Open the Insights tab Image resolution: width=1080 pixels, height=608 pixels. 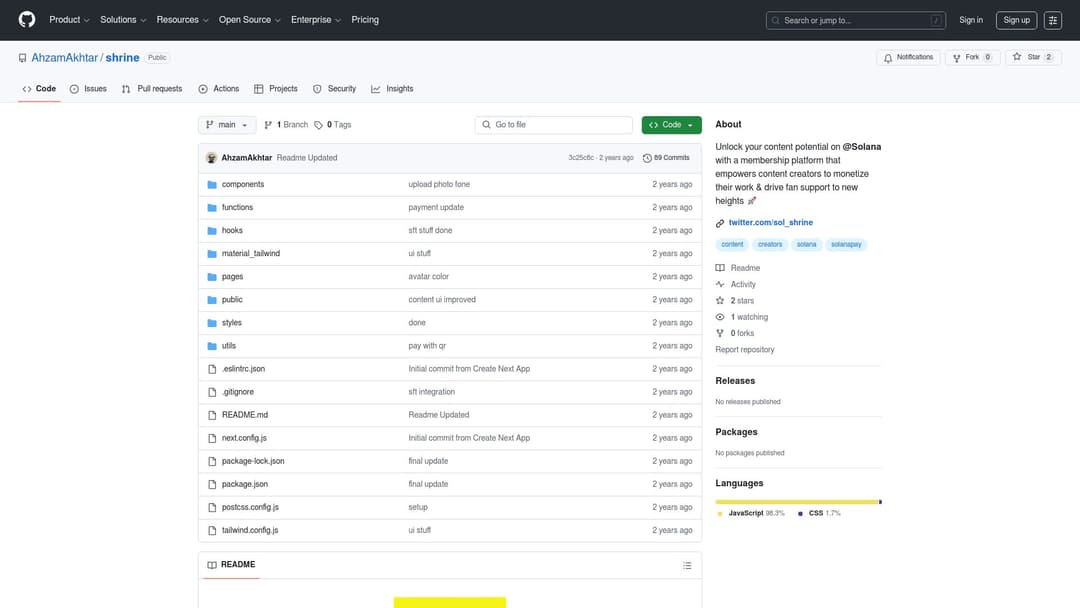pos(392,89)
